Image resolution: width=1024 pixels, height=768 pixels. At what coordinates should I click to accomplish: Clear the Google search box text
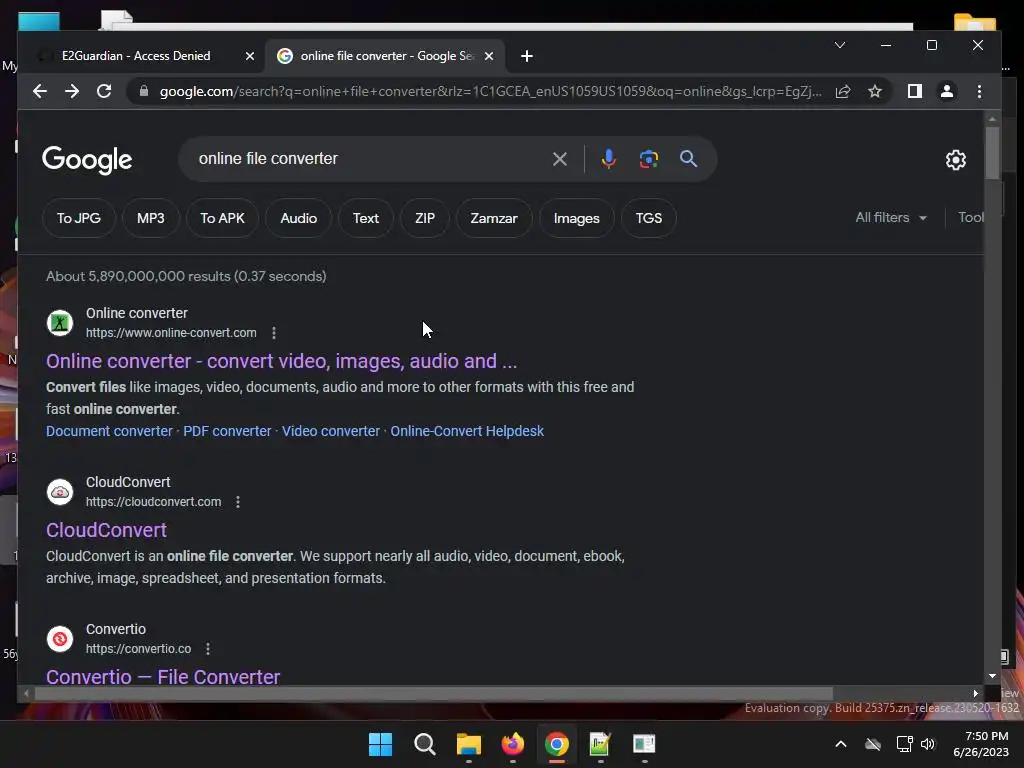tap(560, 159)
